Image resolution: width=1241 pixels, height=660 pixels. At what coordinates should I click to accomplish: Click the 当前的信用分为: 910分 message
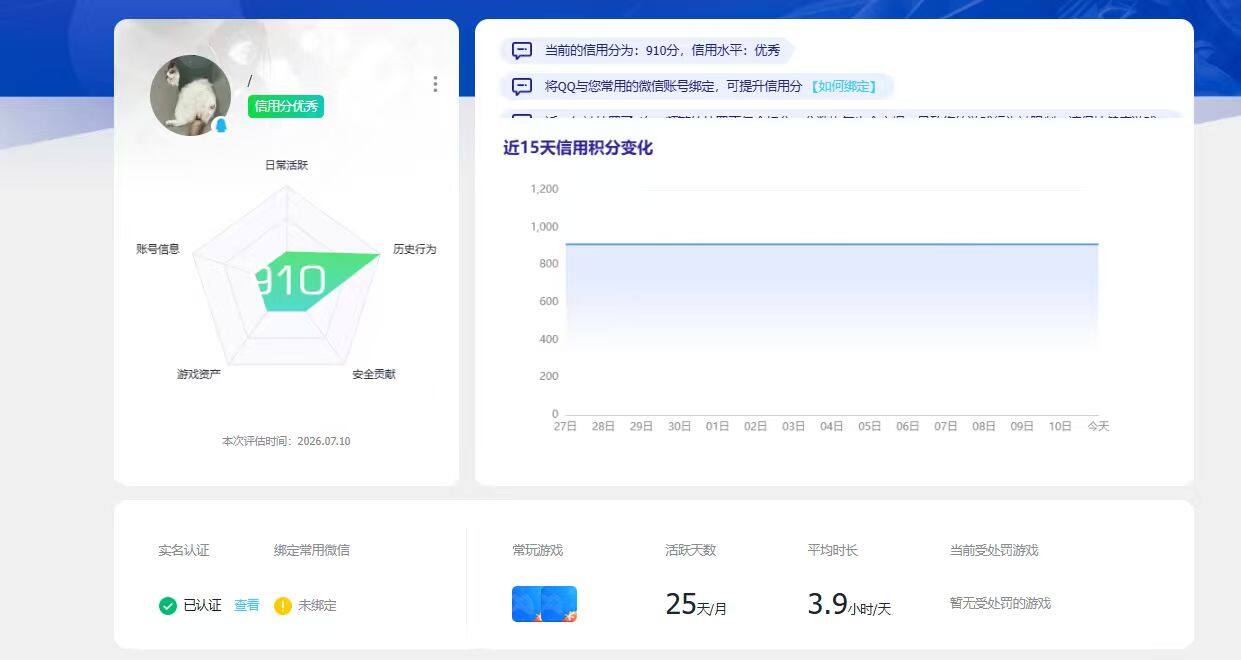(x=662, y=50)
